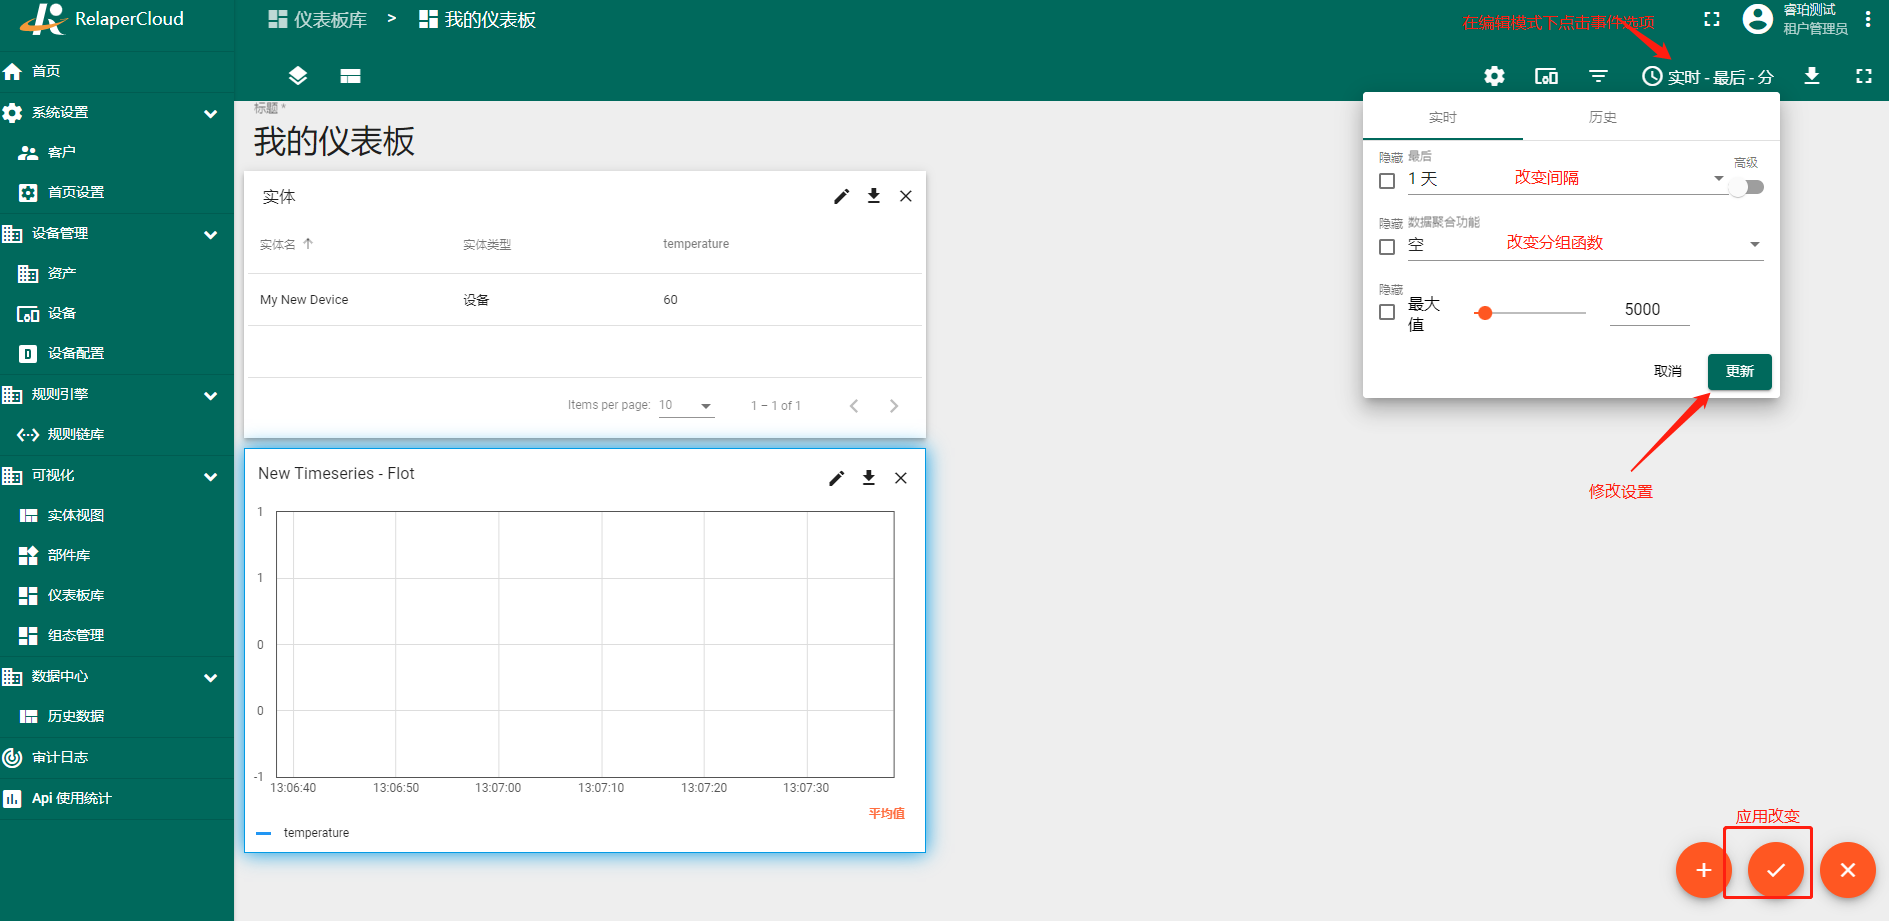The width and height of the screenshot is (1889, 921).
Task: Toggle fullscreen icon beside user avatar
Action: [x=1712, y=19]
